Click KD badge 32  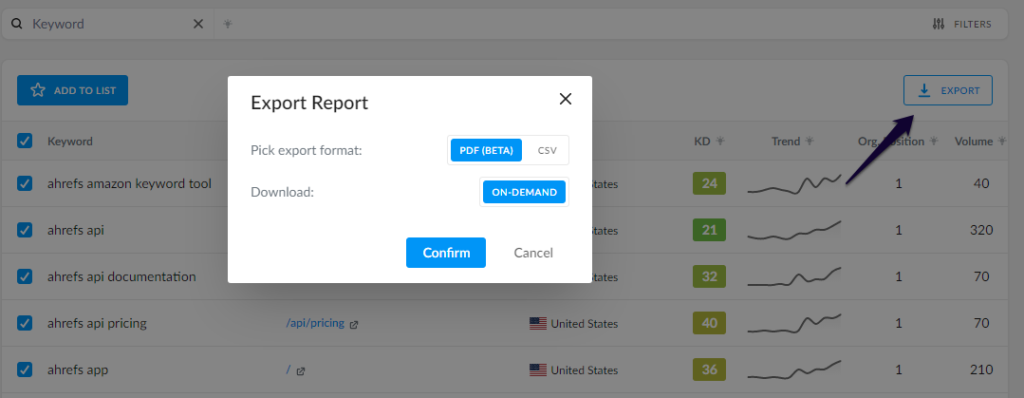(709, 276)
